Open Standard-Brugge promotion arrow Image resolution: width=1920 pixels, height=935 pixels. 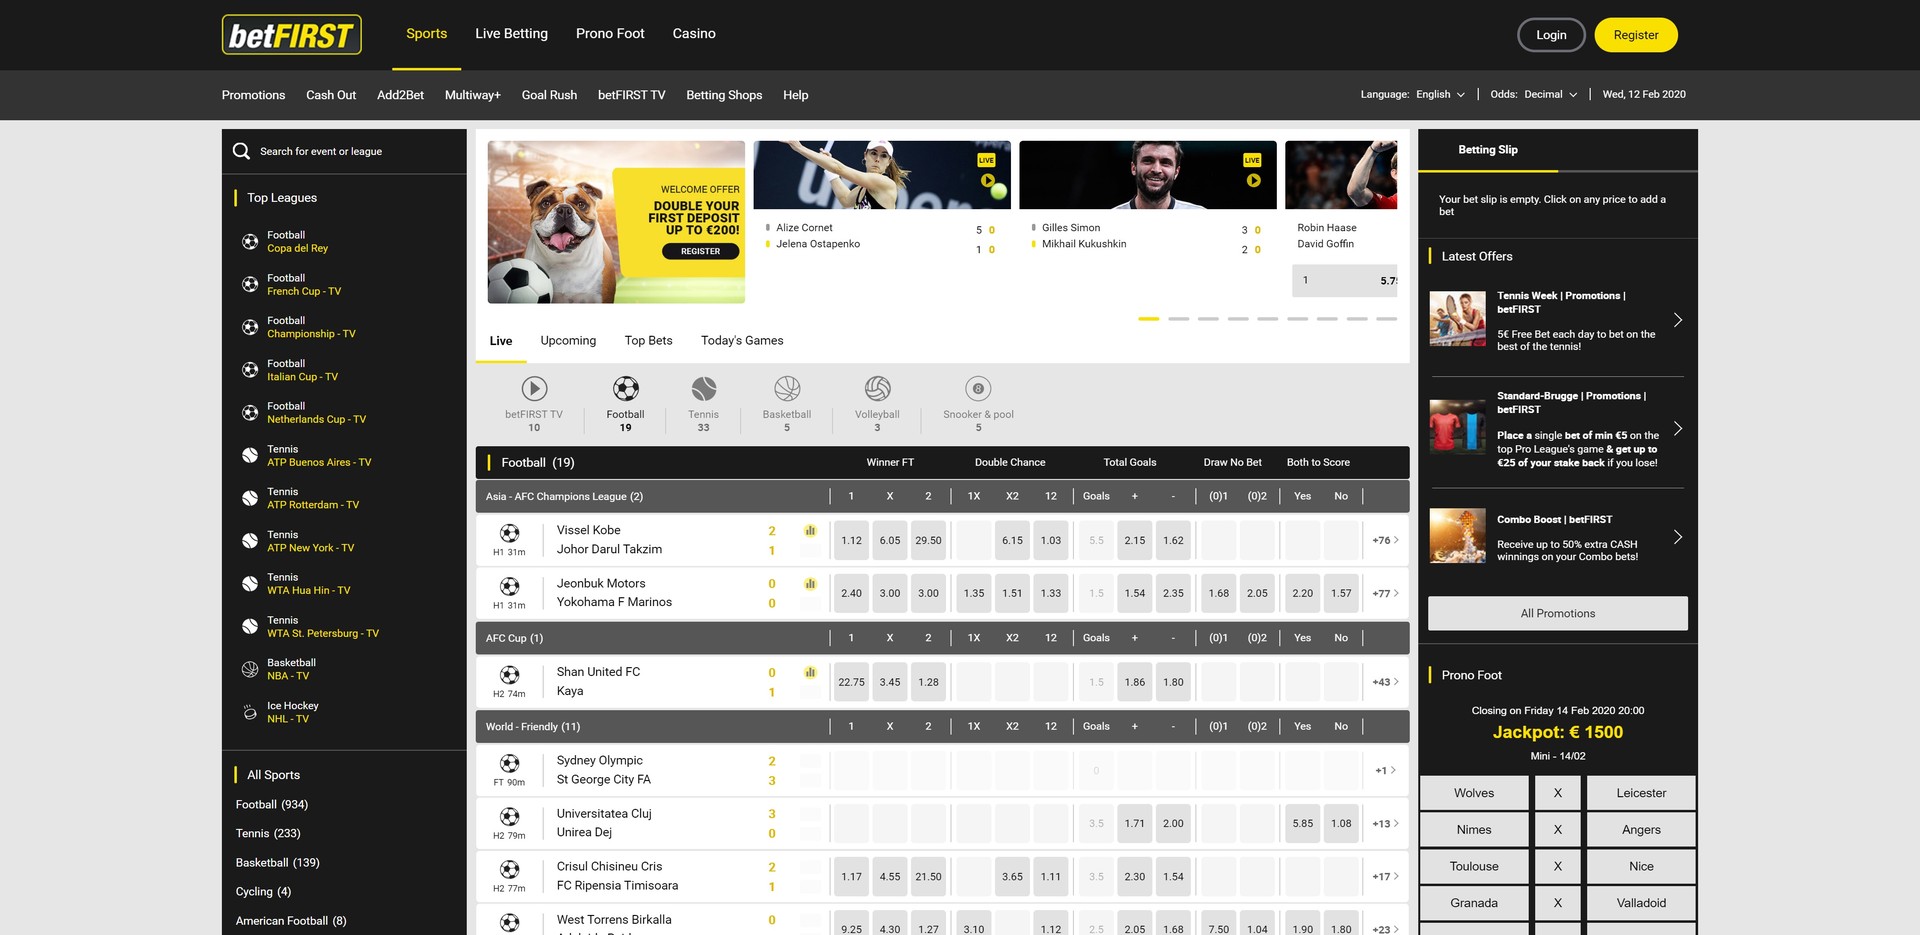[x=1678, y=428]
